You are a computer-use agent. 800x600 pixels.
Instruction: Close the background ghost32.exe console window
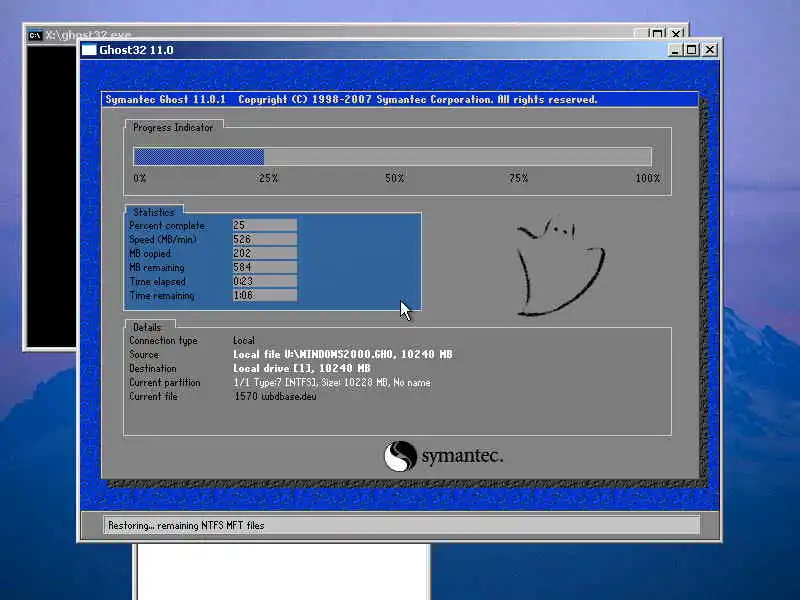676,34
